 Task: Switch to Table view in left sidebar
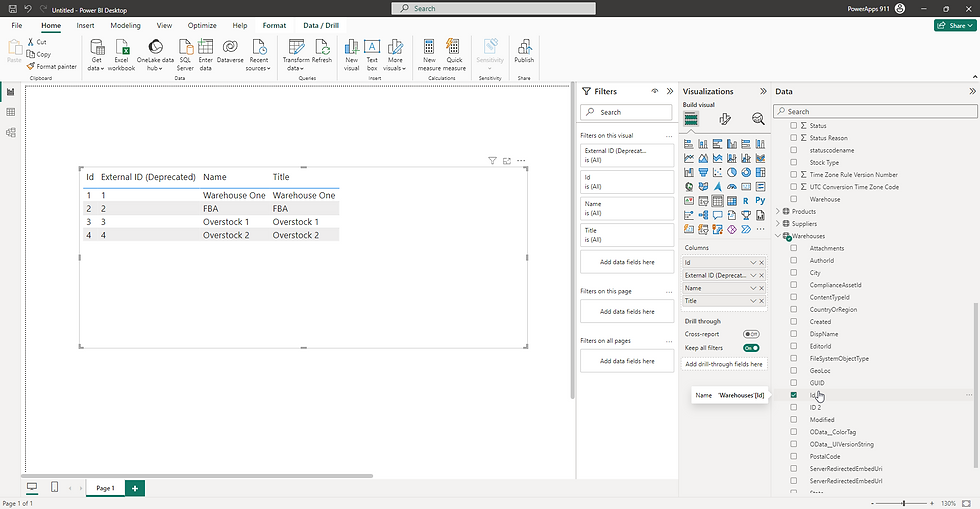(11, 112)
